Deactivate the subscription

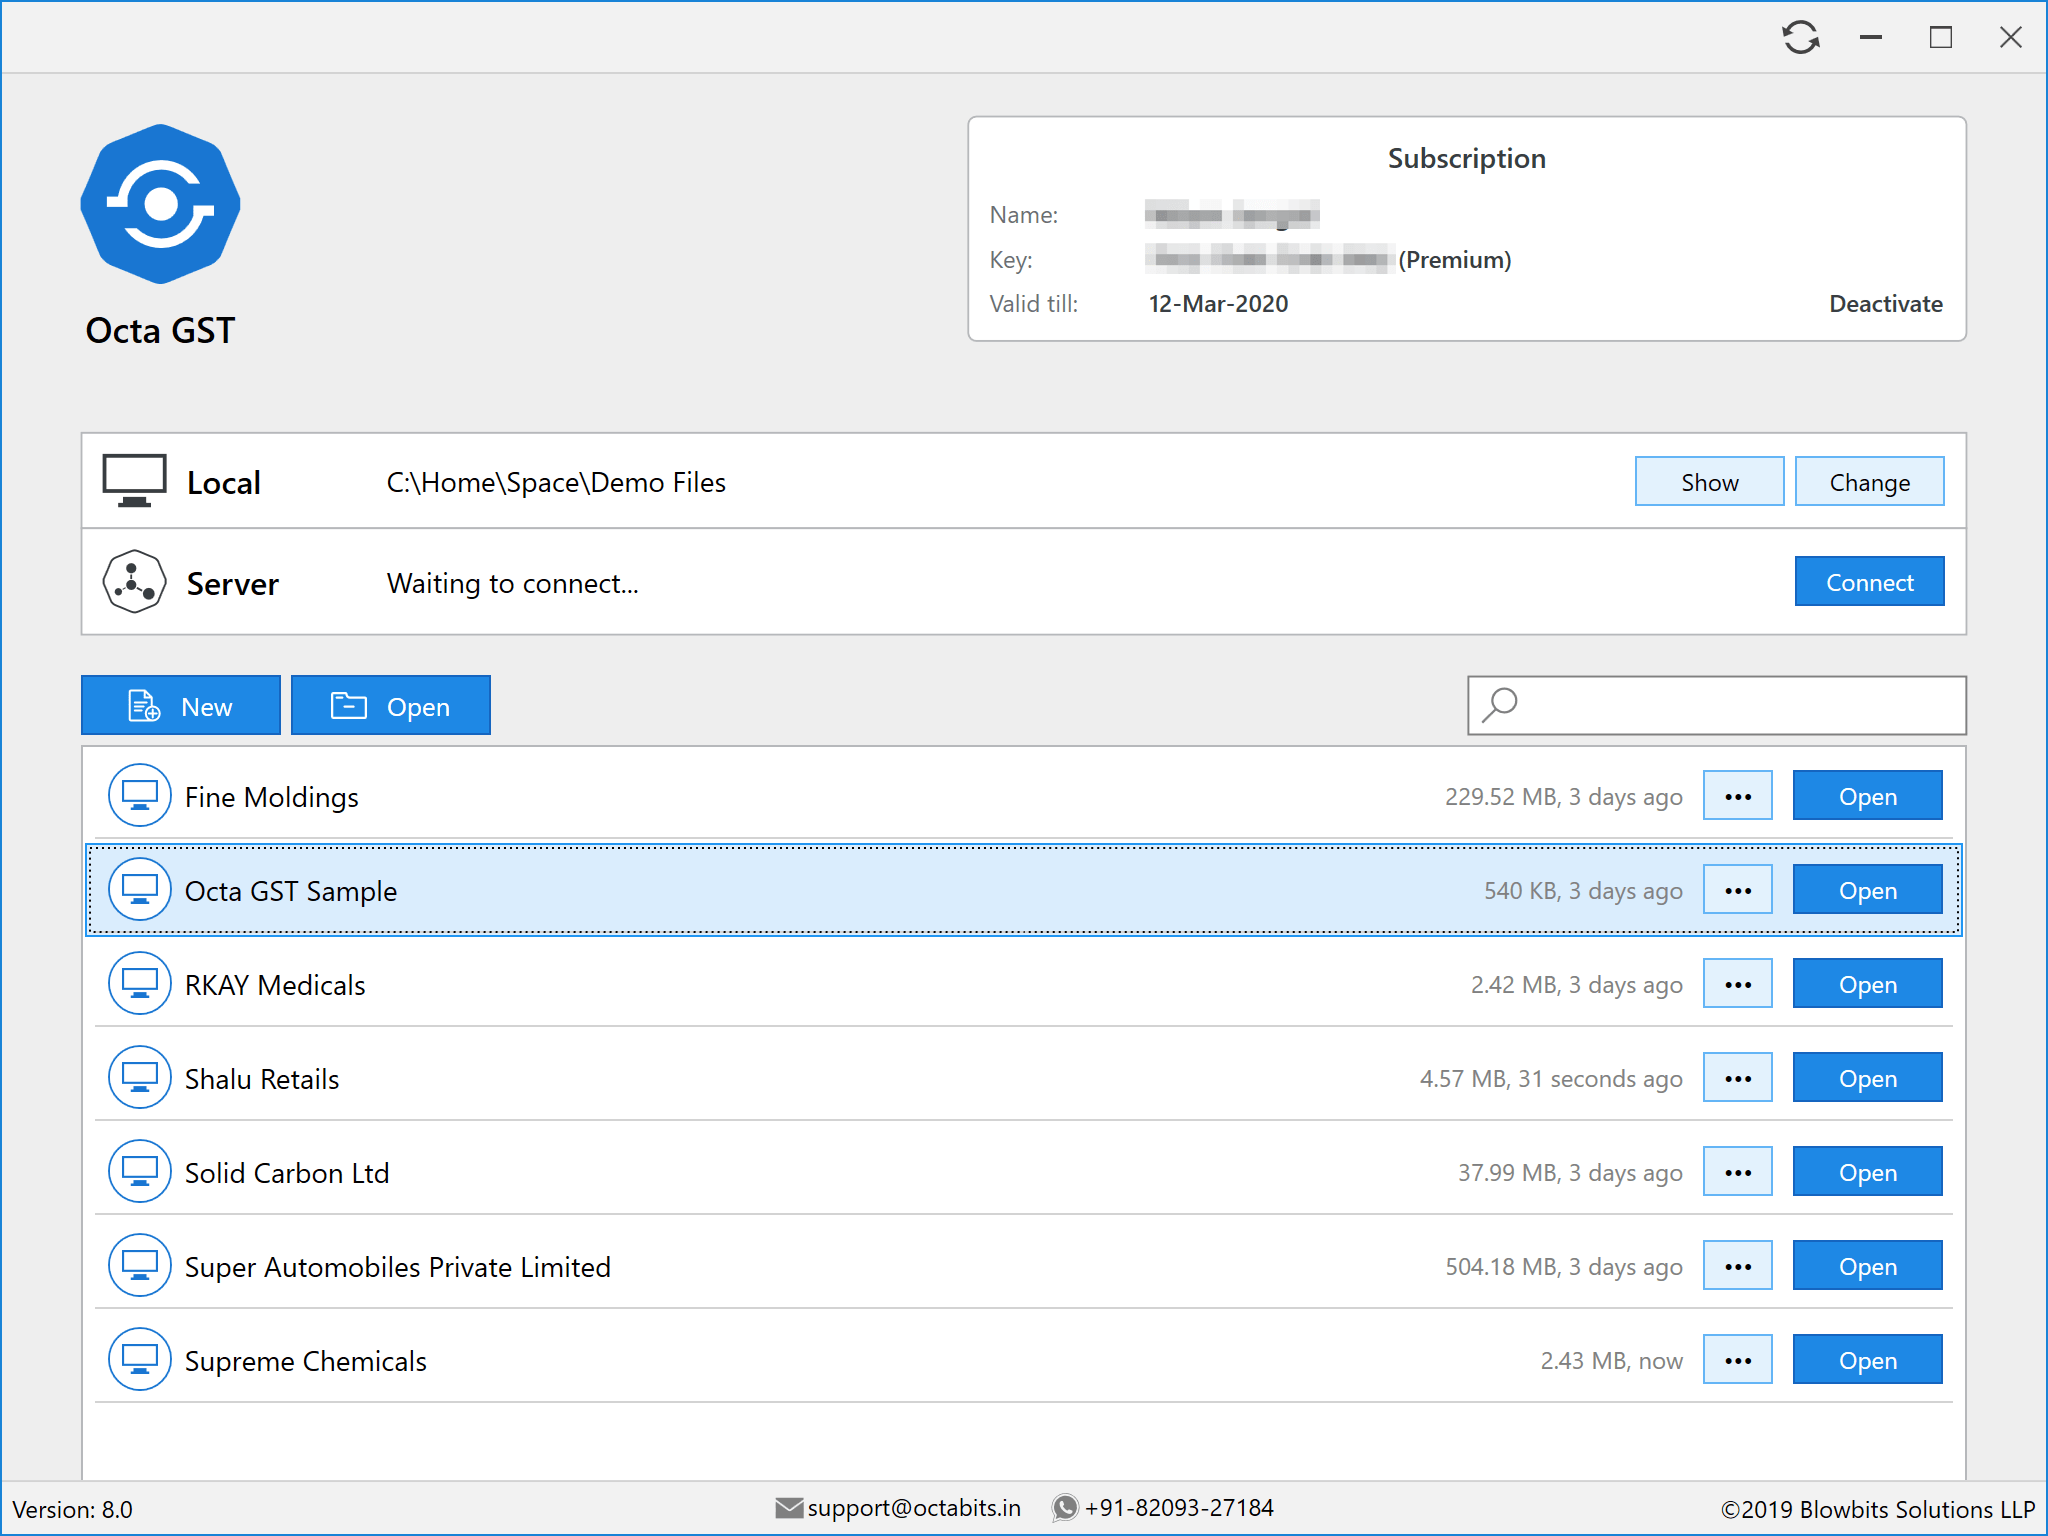1886,304
